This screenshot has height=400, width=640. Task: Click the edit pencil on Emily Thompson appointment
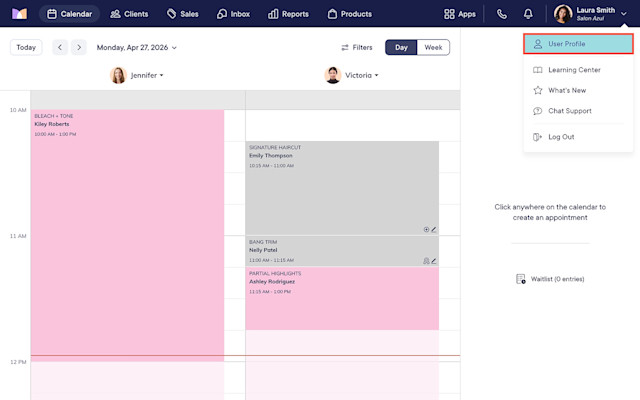tap(434, 229)
